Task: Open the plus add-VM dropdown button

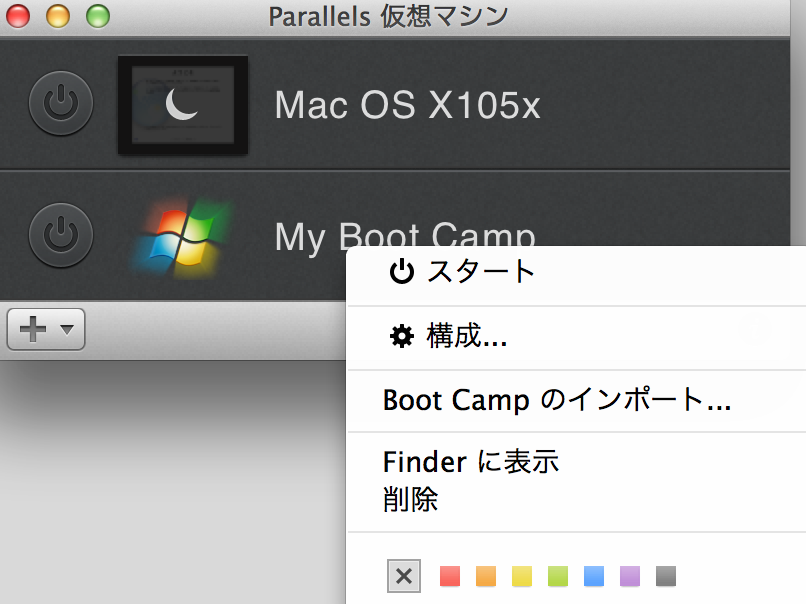Action: (46, 329)
